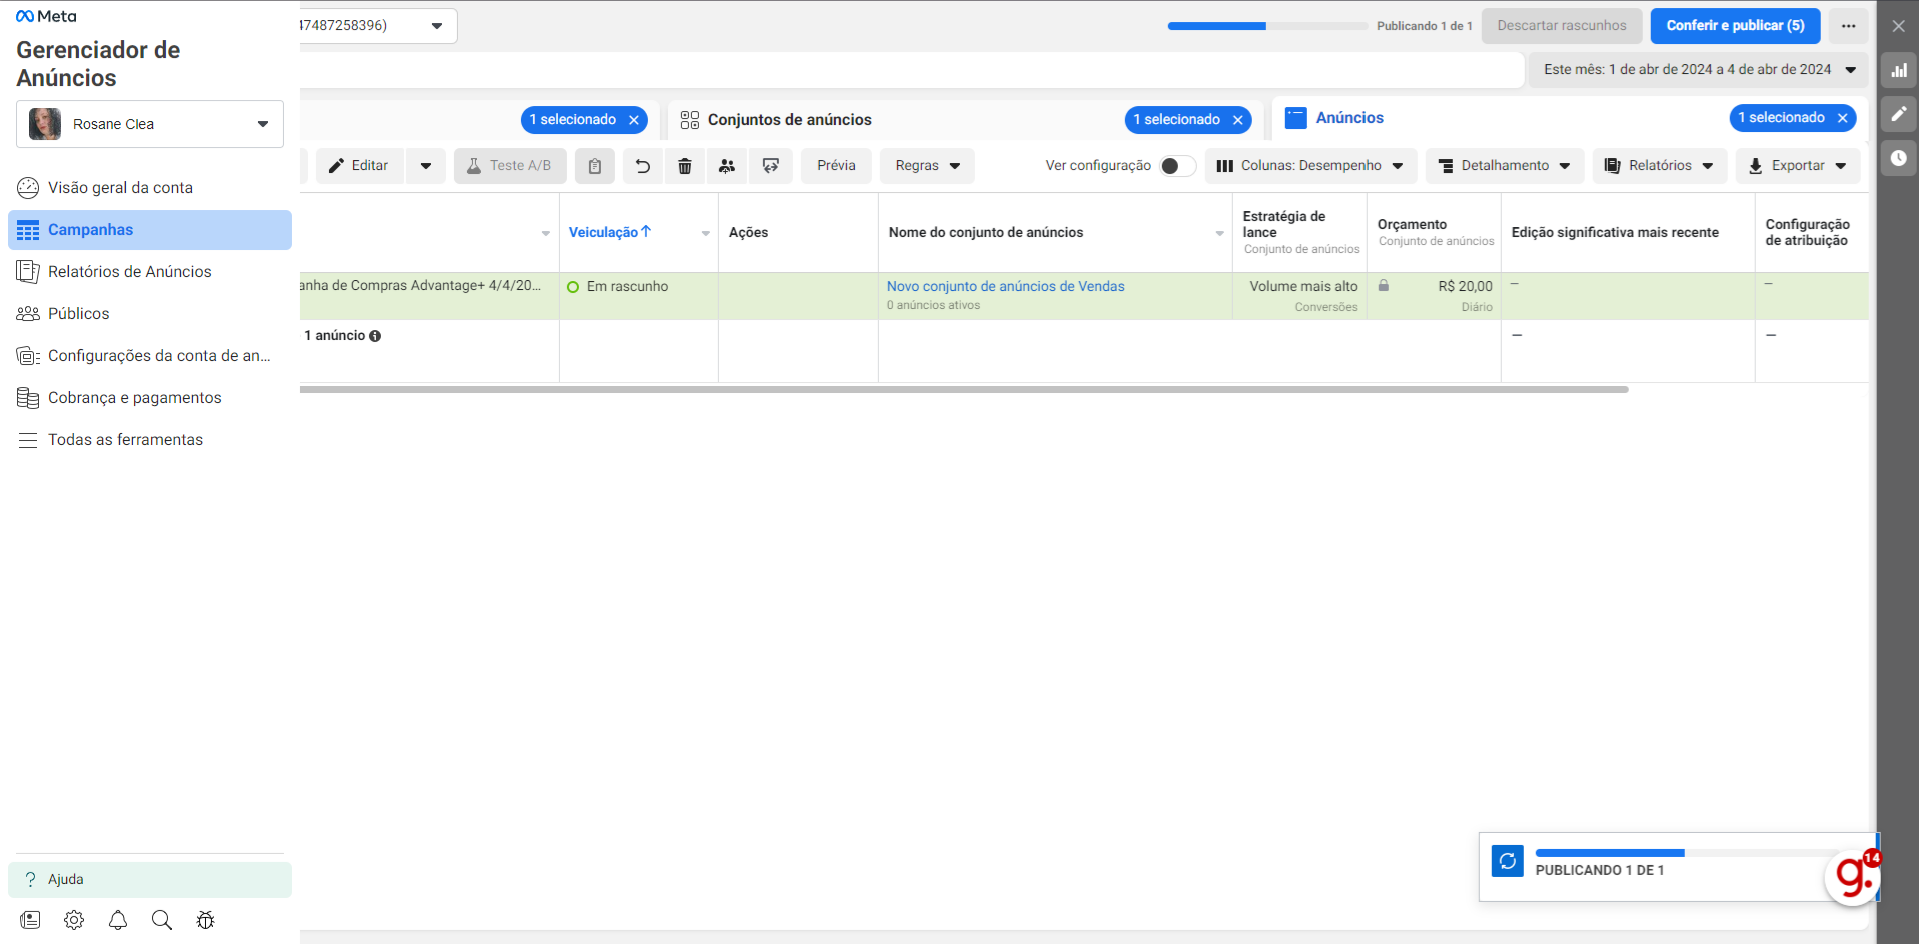Clear ad sets '1 selecionado' filter
Image resolution: width=1919 pixels, height=944 pixels.
click(x=1238, y=120)
